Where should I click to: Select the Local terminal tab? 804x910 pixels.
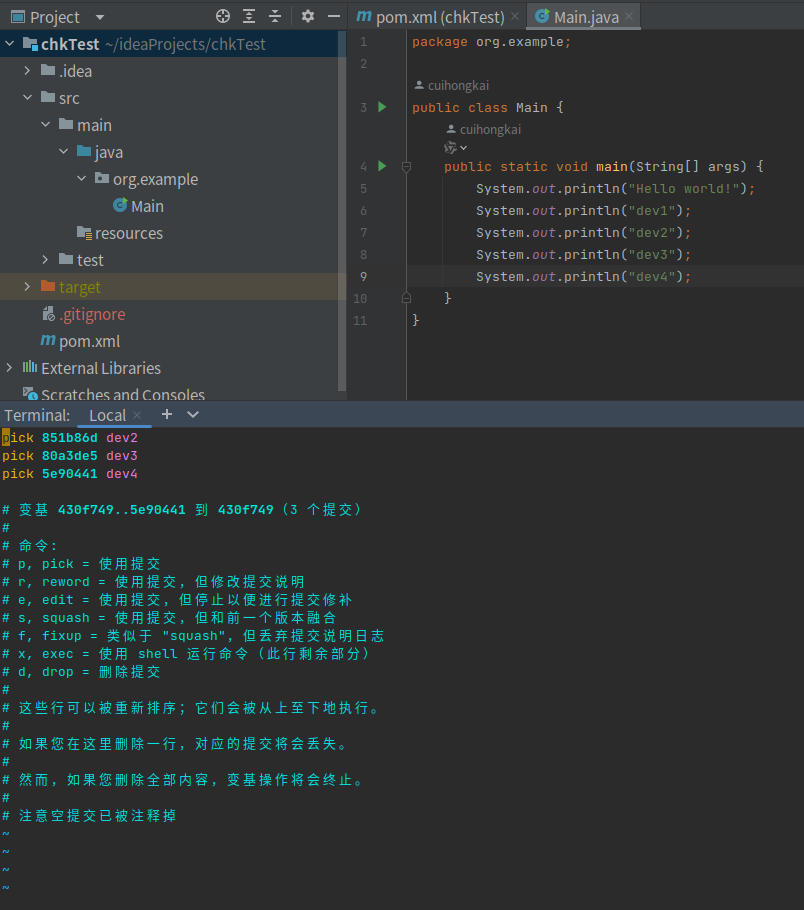coord(107,415)
